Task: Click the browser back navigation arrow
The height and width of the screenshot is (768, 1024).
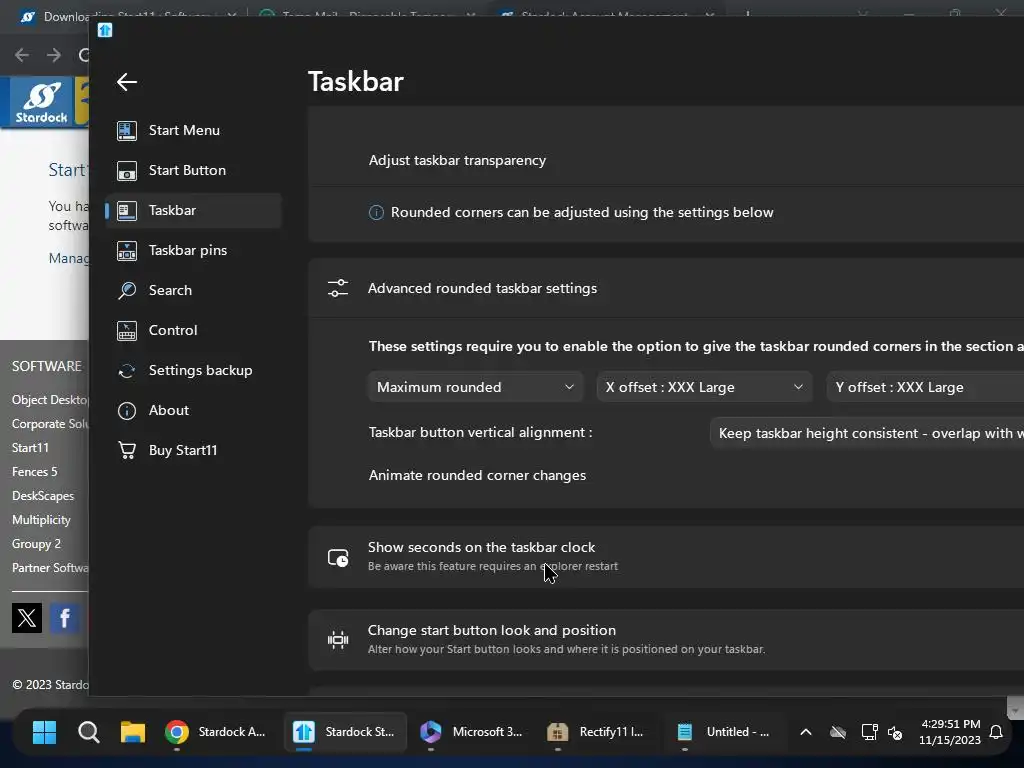Action: click(22, 55)
